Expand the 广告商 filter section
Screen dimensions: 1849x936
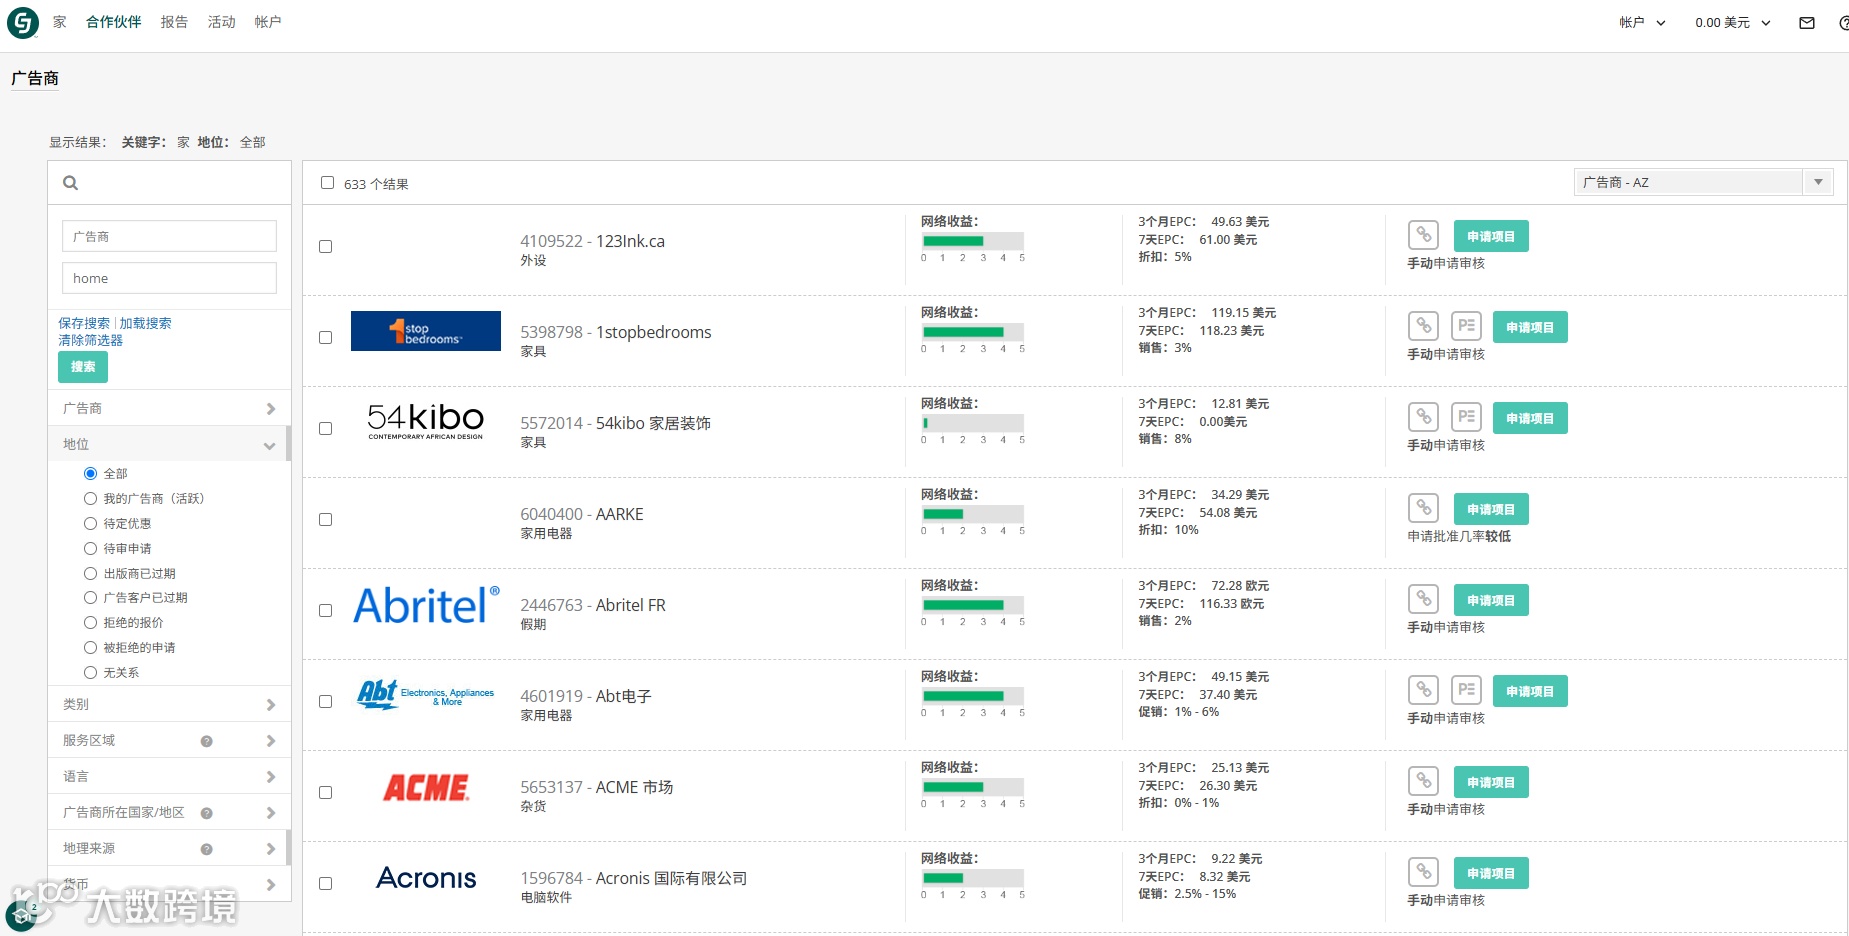click(169, 408)
